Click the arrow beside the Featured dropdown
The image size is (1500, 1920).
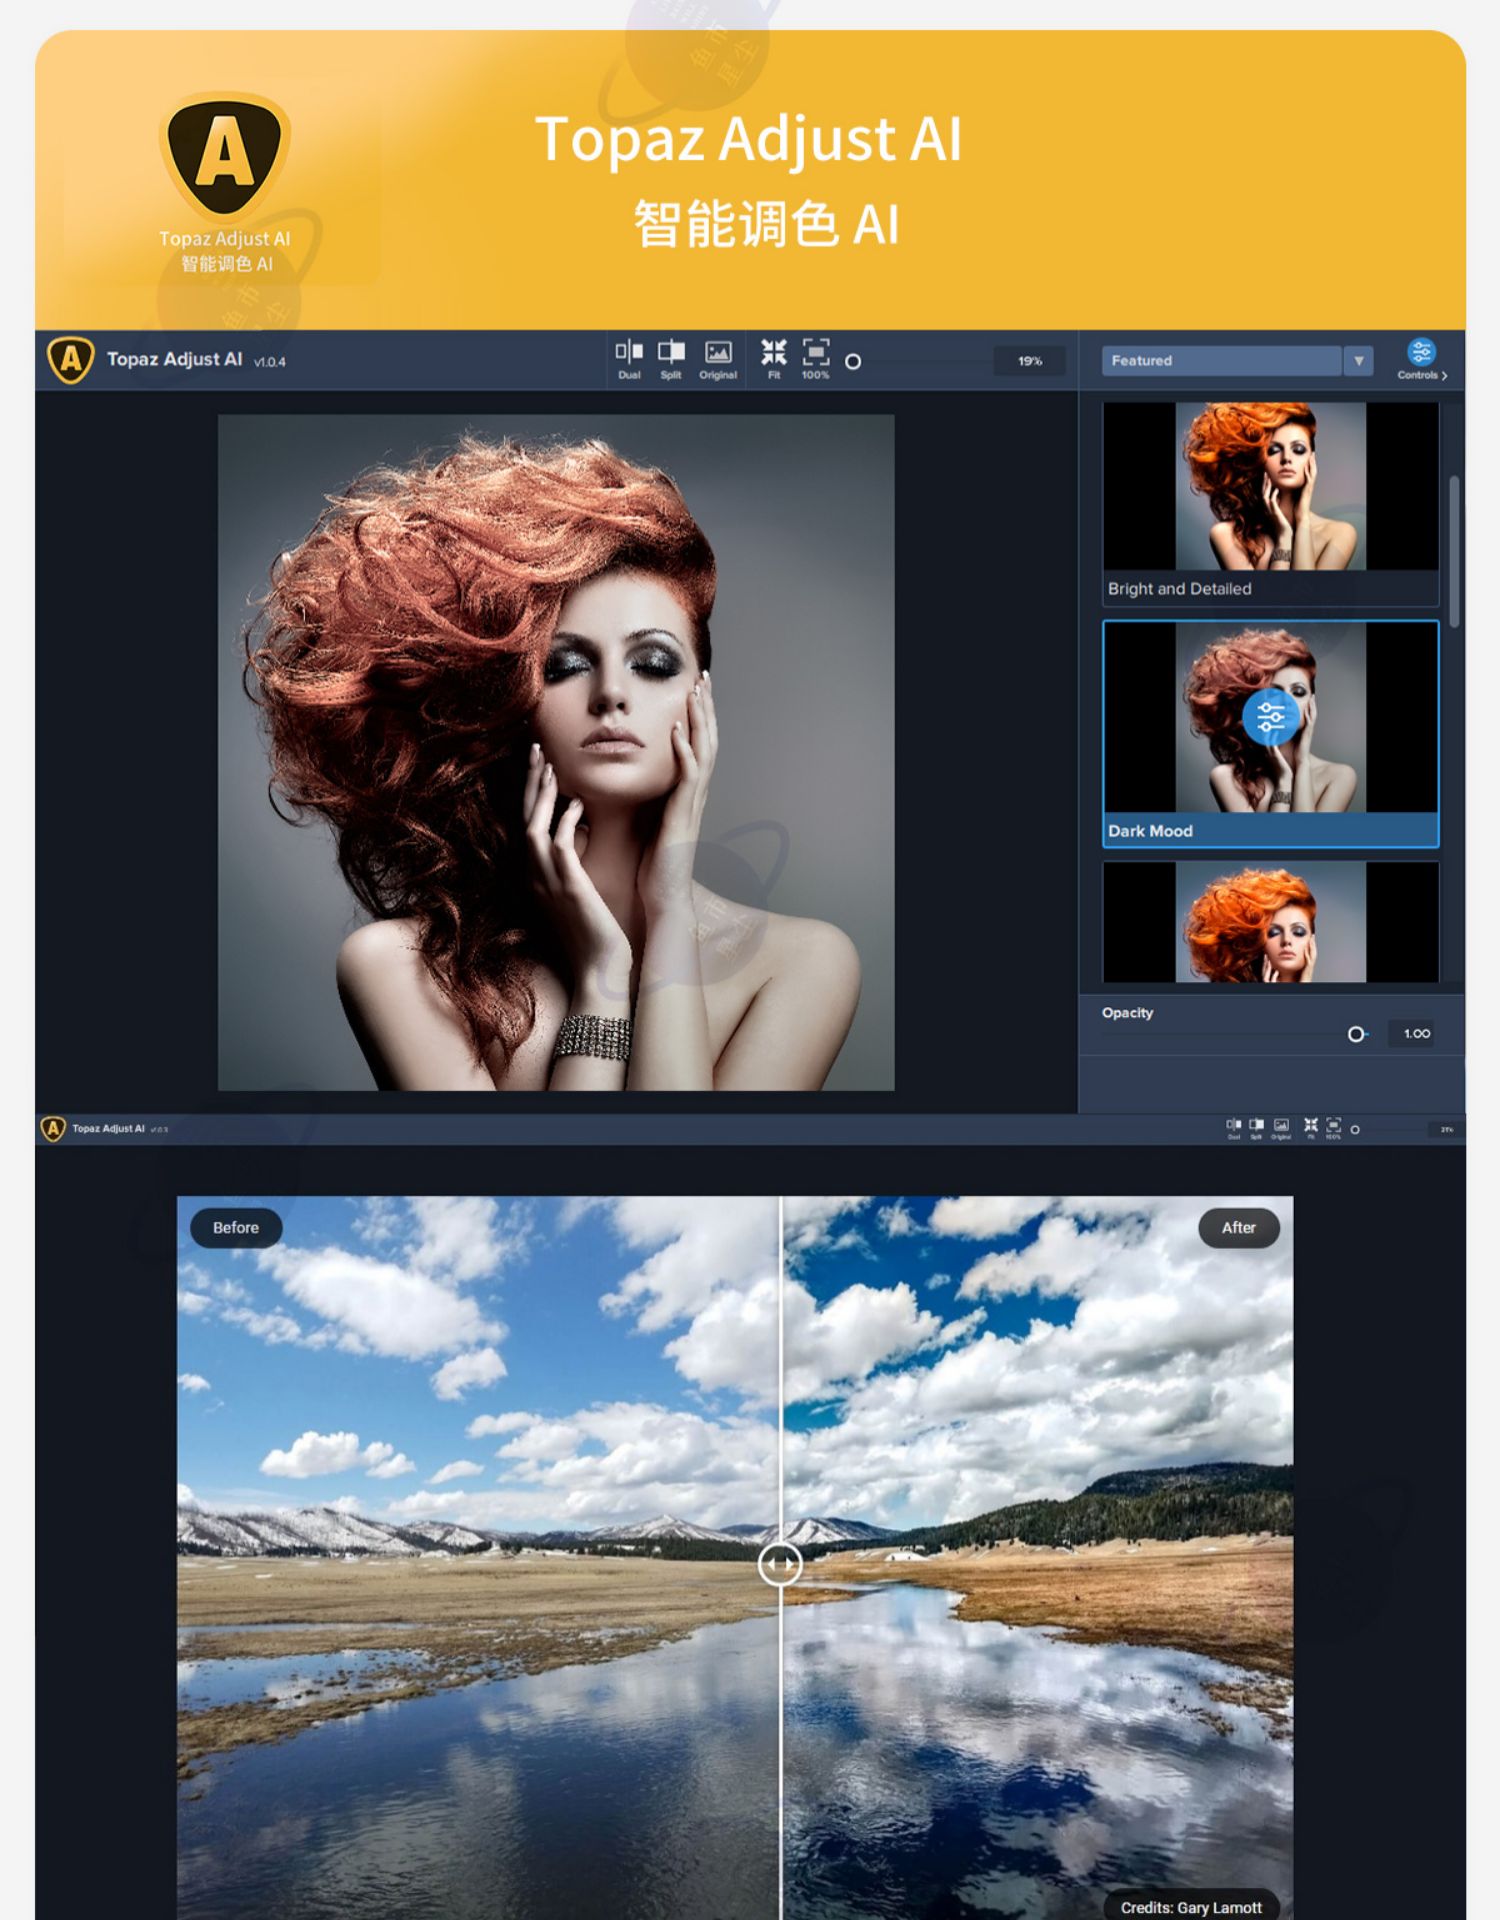click(1358, 361)
